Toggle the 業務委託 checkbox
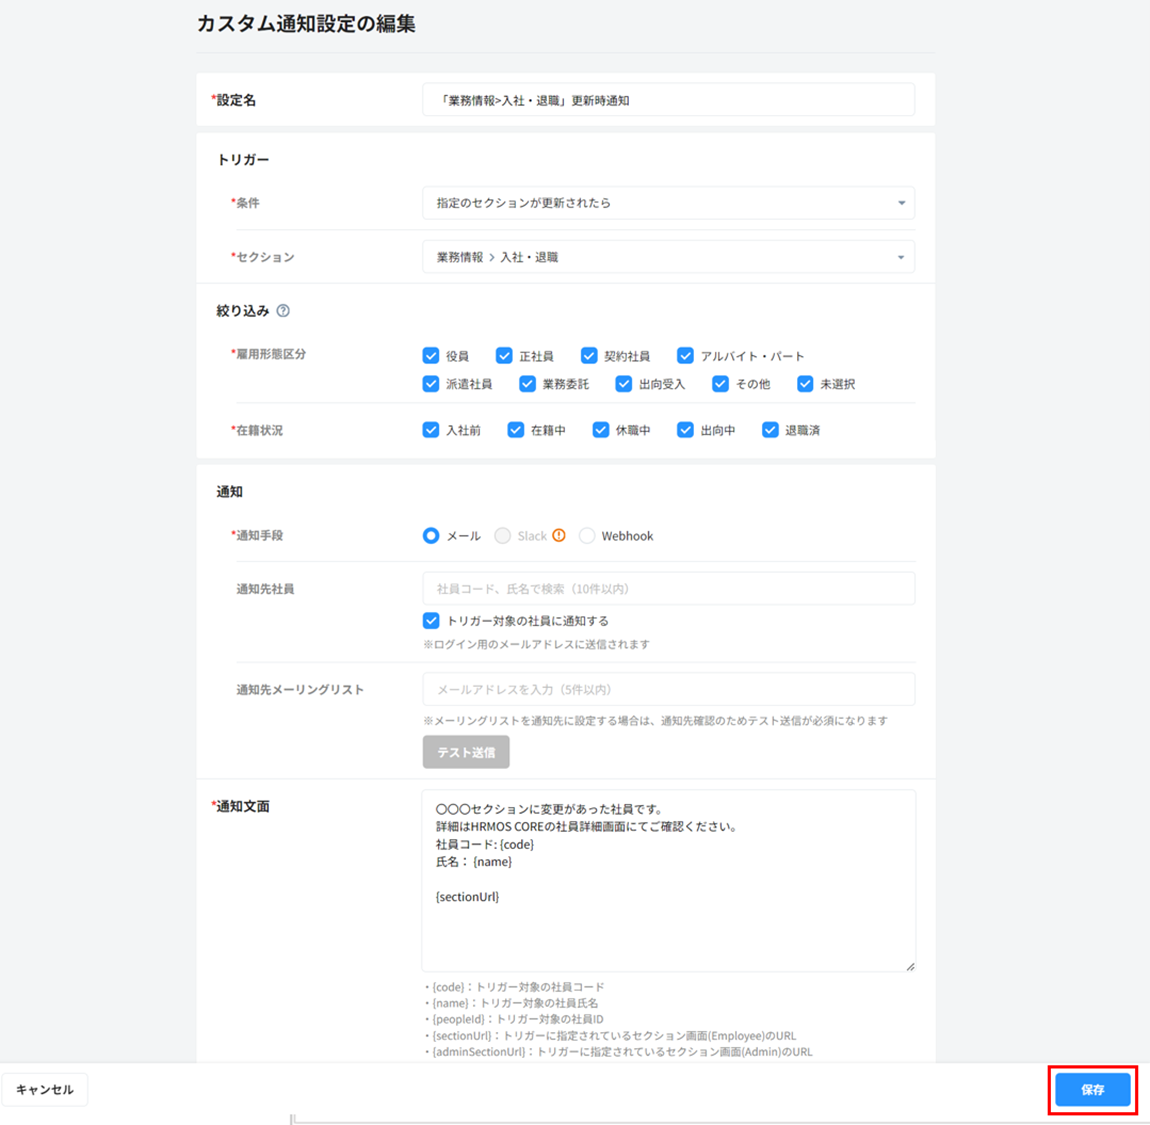The height and width of the screenshot is (1125, 1150). 527,384
